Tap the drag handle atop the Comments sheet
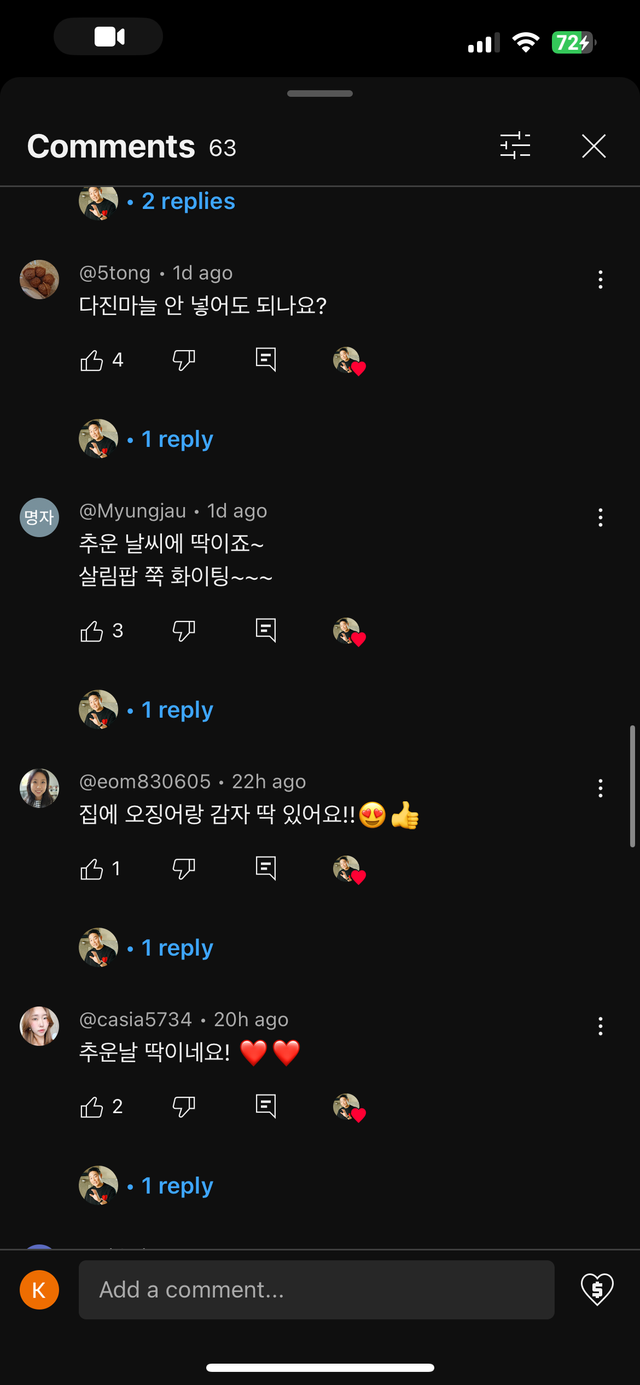Image resolution: width=640 pixels, height=1385 pixels. pyautogui.click(x=320, y=94)
